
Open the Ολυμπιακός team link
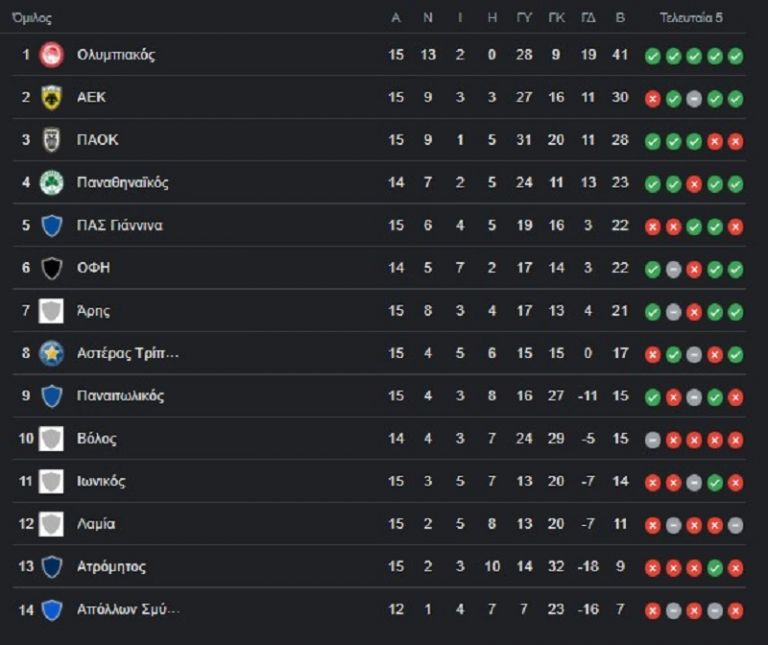[116, 54]
